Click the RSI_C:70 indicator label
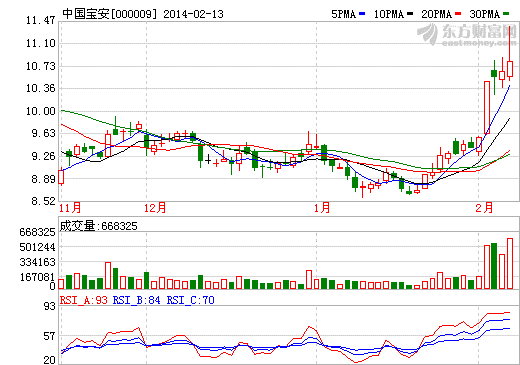This screenshot has width=520, height=365. click(x=190, y=300)
